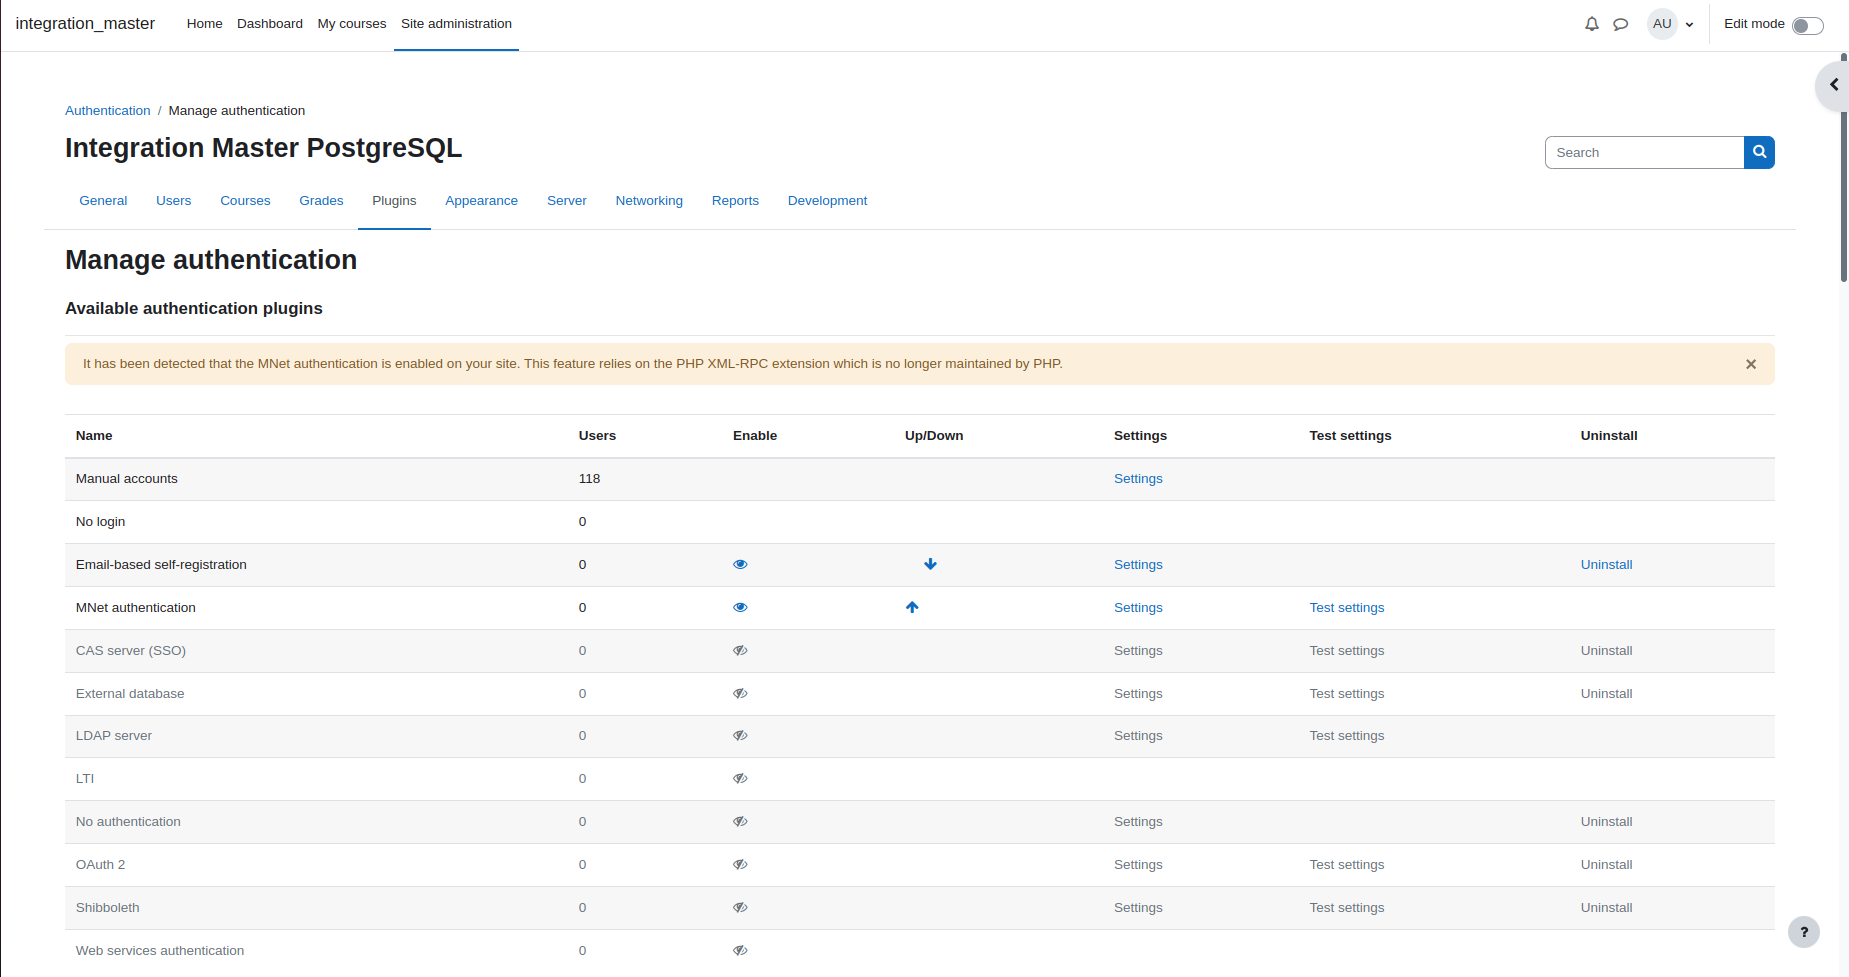Open the messaging speech bubble icon
This screenshot has width=1849, height=977.
1621,24
